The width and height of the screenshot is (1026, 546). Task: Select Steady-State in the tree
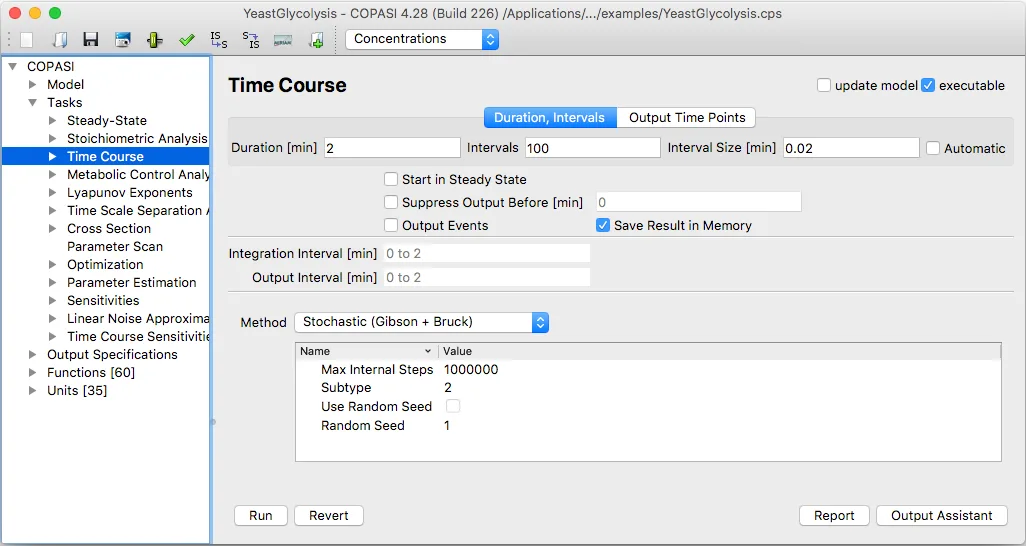pos(107,120)
